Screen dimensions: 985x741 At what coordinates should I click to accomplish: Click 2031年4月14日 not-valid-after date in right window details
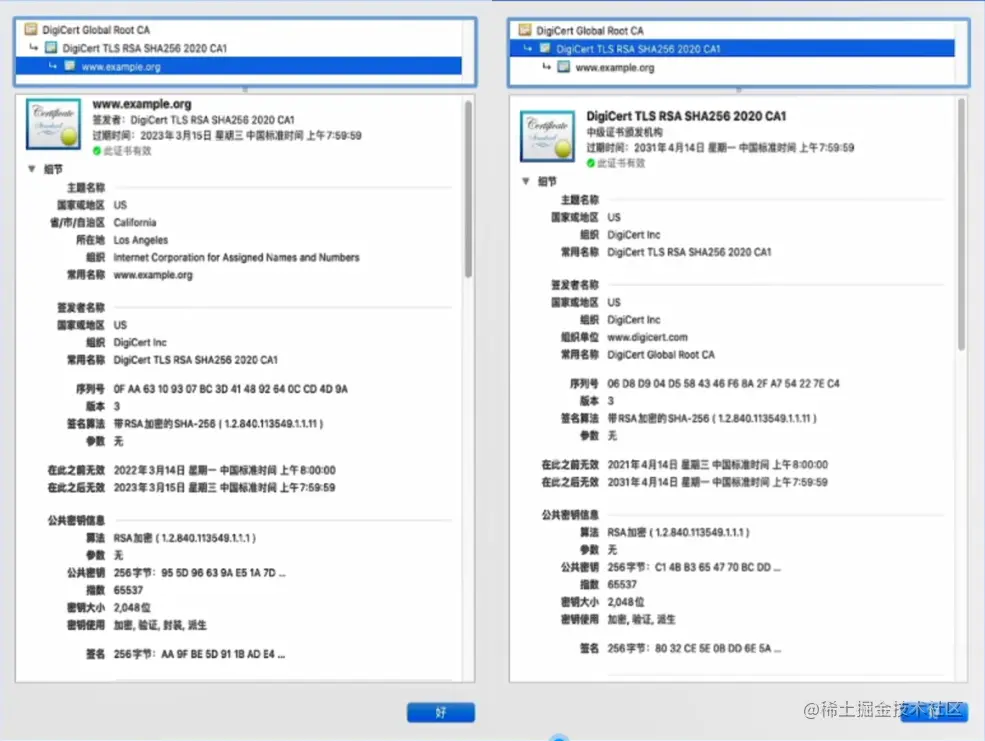pyautogui.click(x=717, y=482)
